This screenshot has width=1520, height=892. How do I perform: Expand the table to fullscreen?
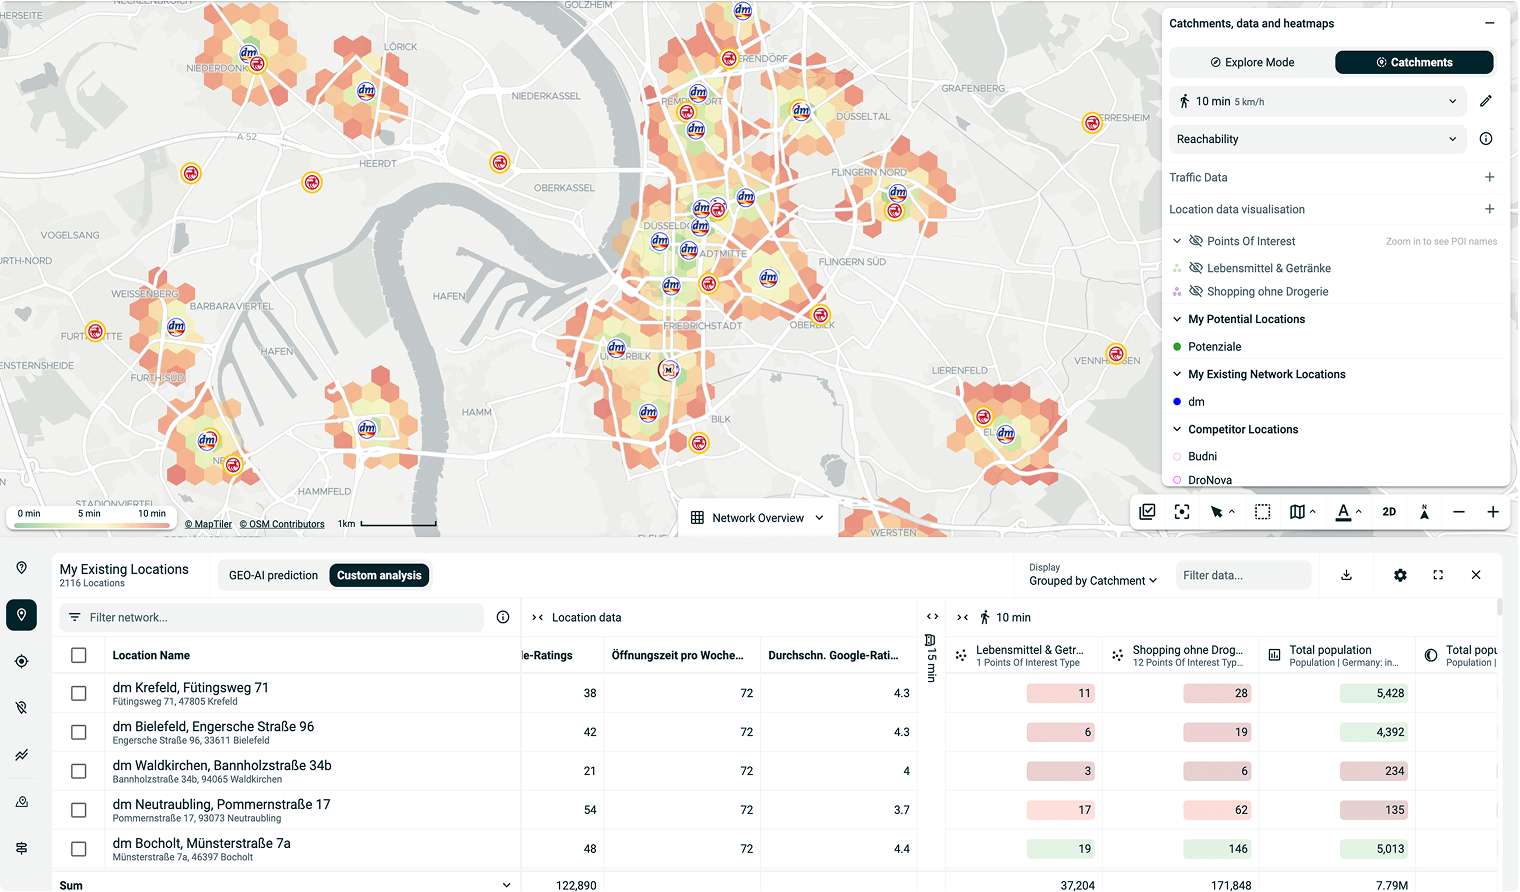click(x=1438, y=575)
